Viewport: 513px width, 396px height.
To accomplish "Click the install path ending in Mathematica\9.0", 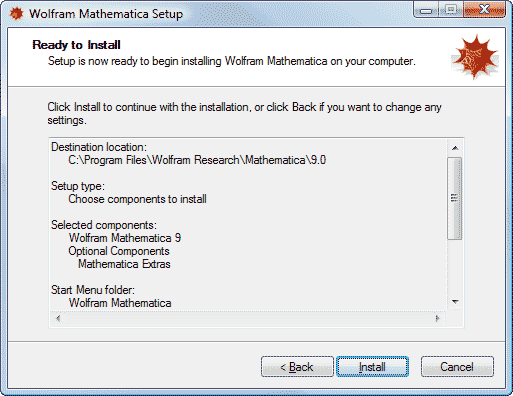I will click(x=197, y=160).
